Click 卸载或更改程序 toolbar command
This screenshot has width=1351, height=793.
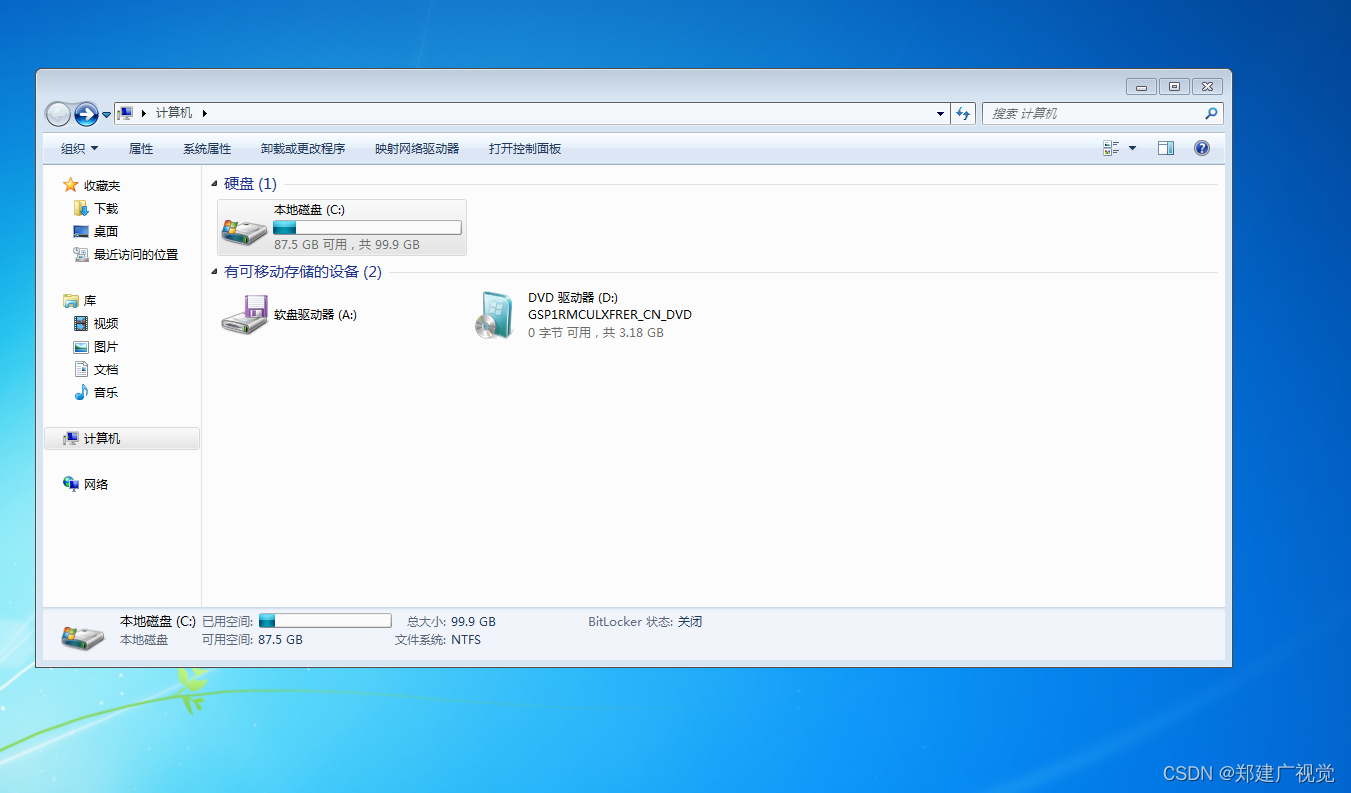(x=303, y=149)
